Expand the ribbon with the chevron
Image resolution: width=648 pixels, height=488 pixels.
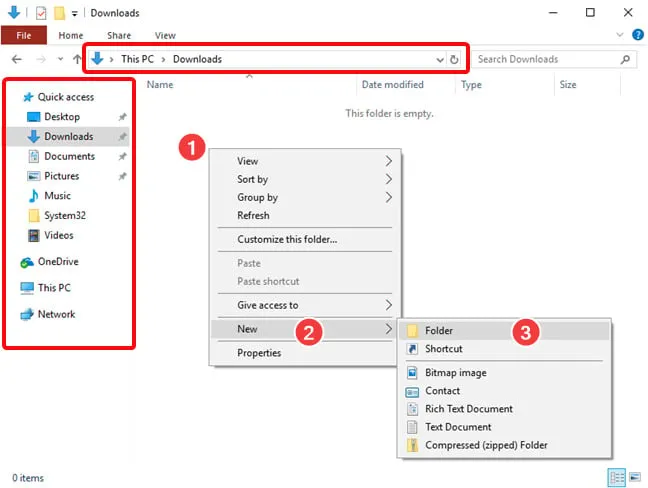coord(621,35)
